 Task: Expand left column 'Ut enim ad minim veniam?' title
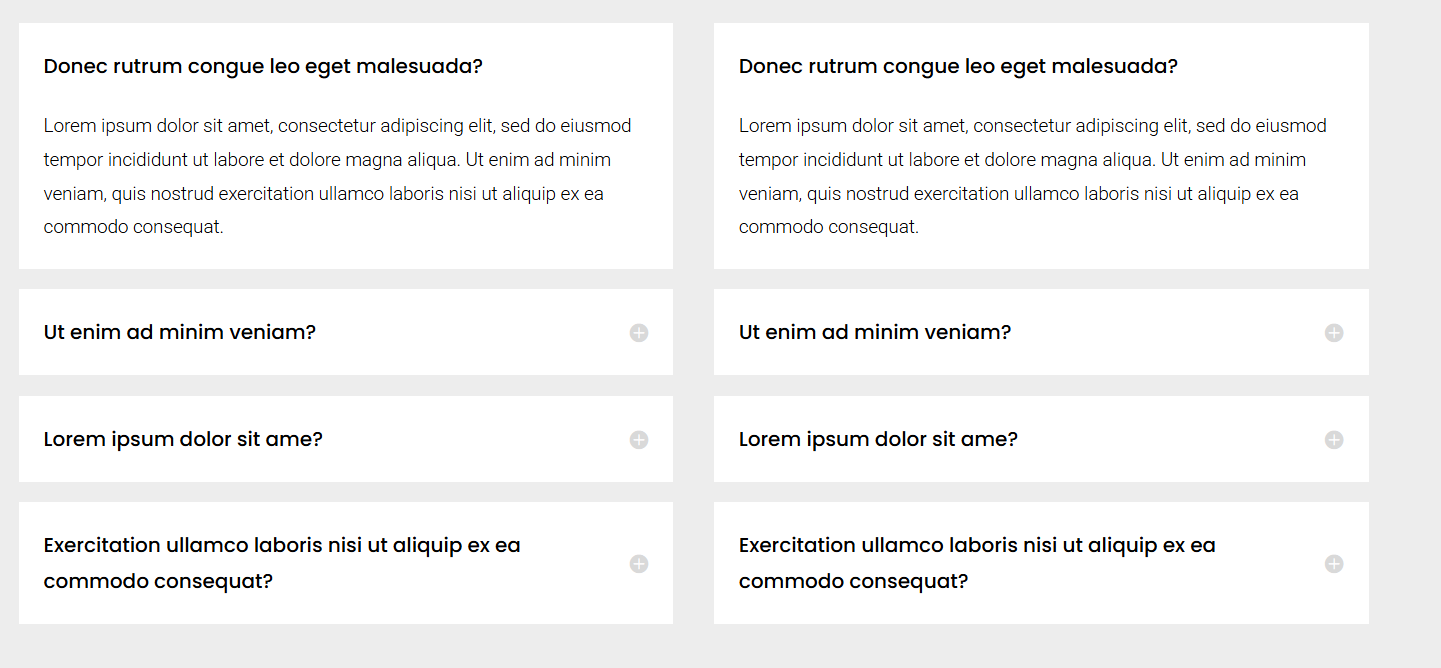pyautogui.click(x=180, y=333)
